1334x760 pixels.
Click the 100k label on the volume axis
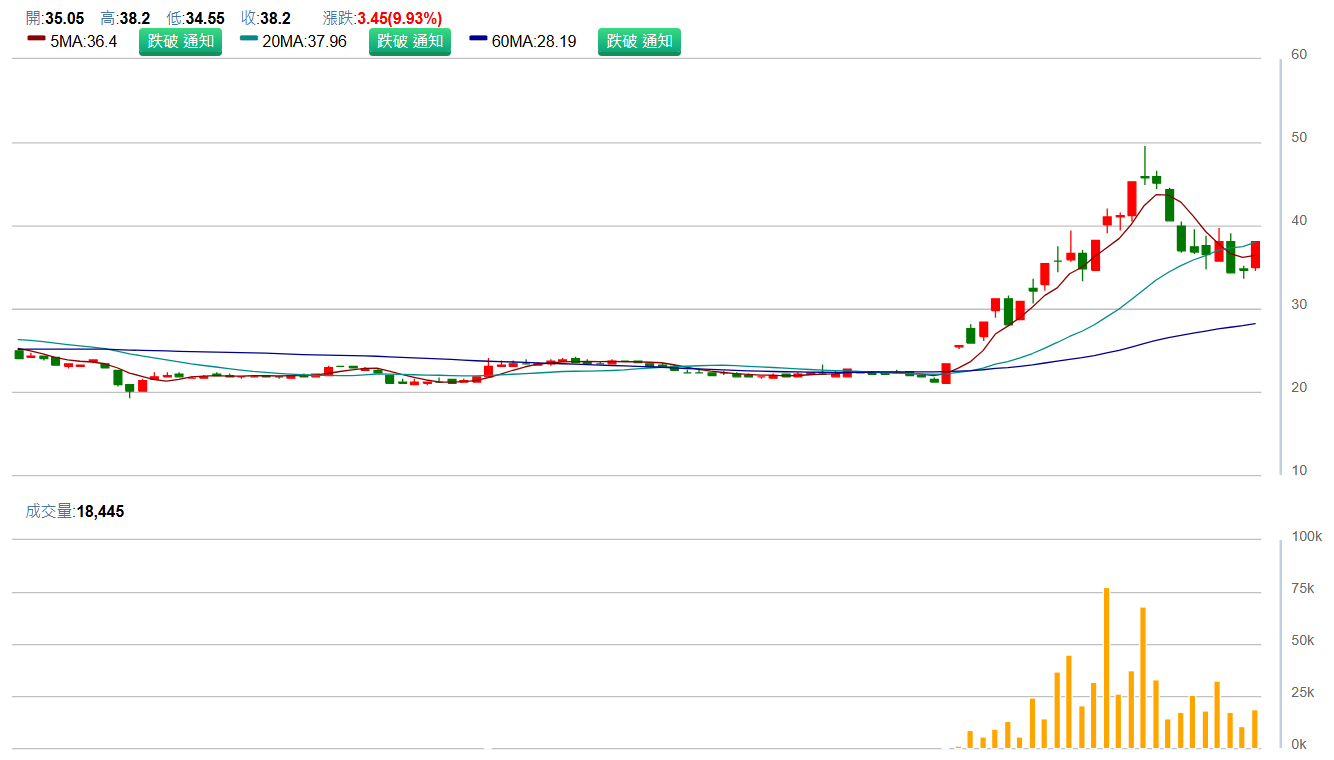[x=1307, y=537]
